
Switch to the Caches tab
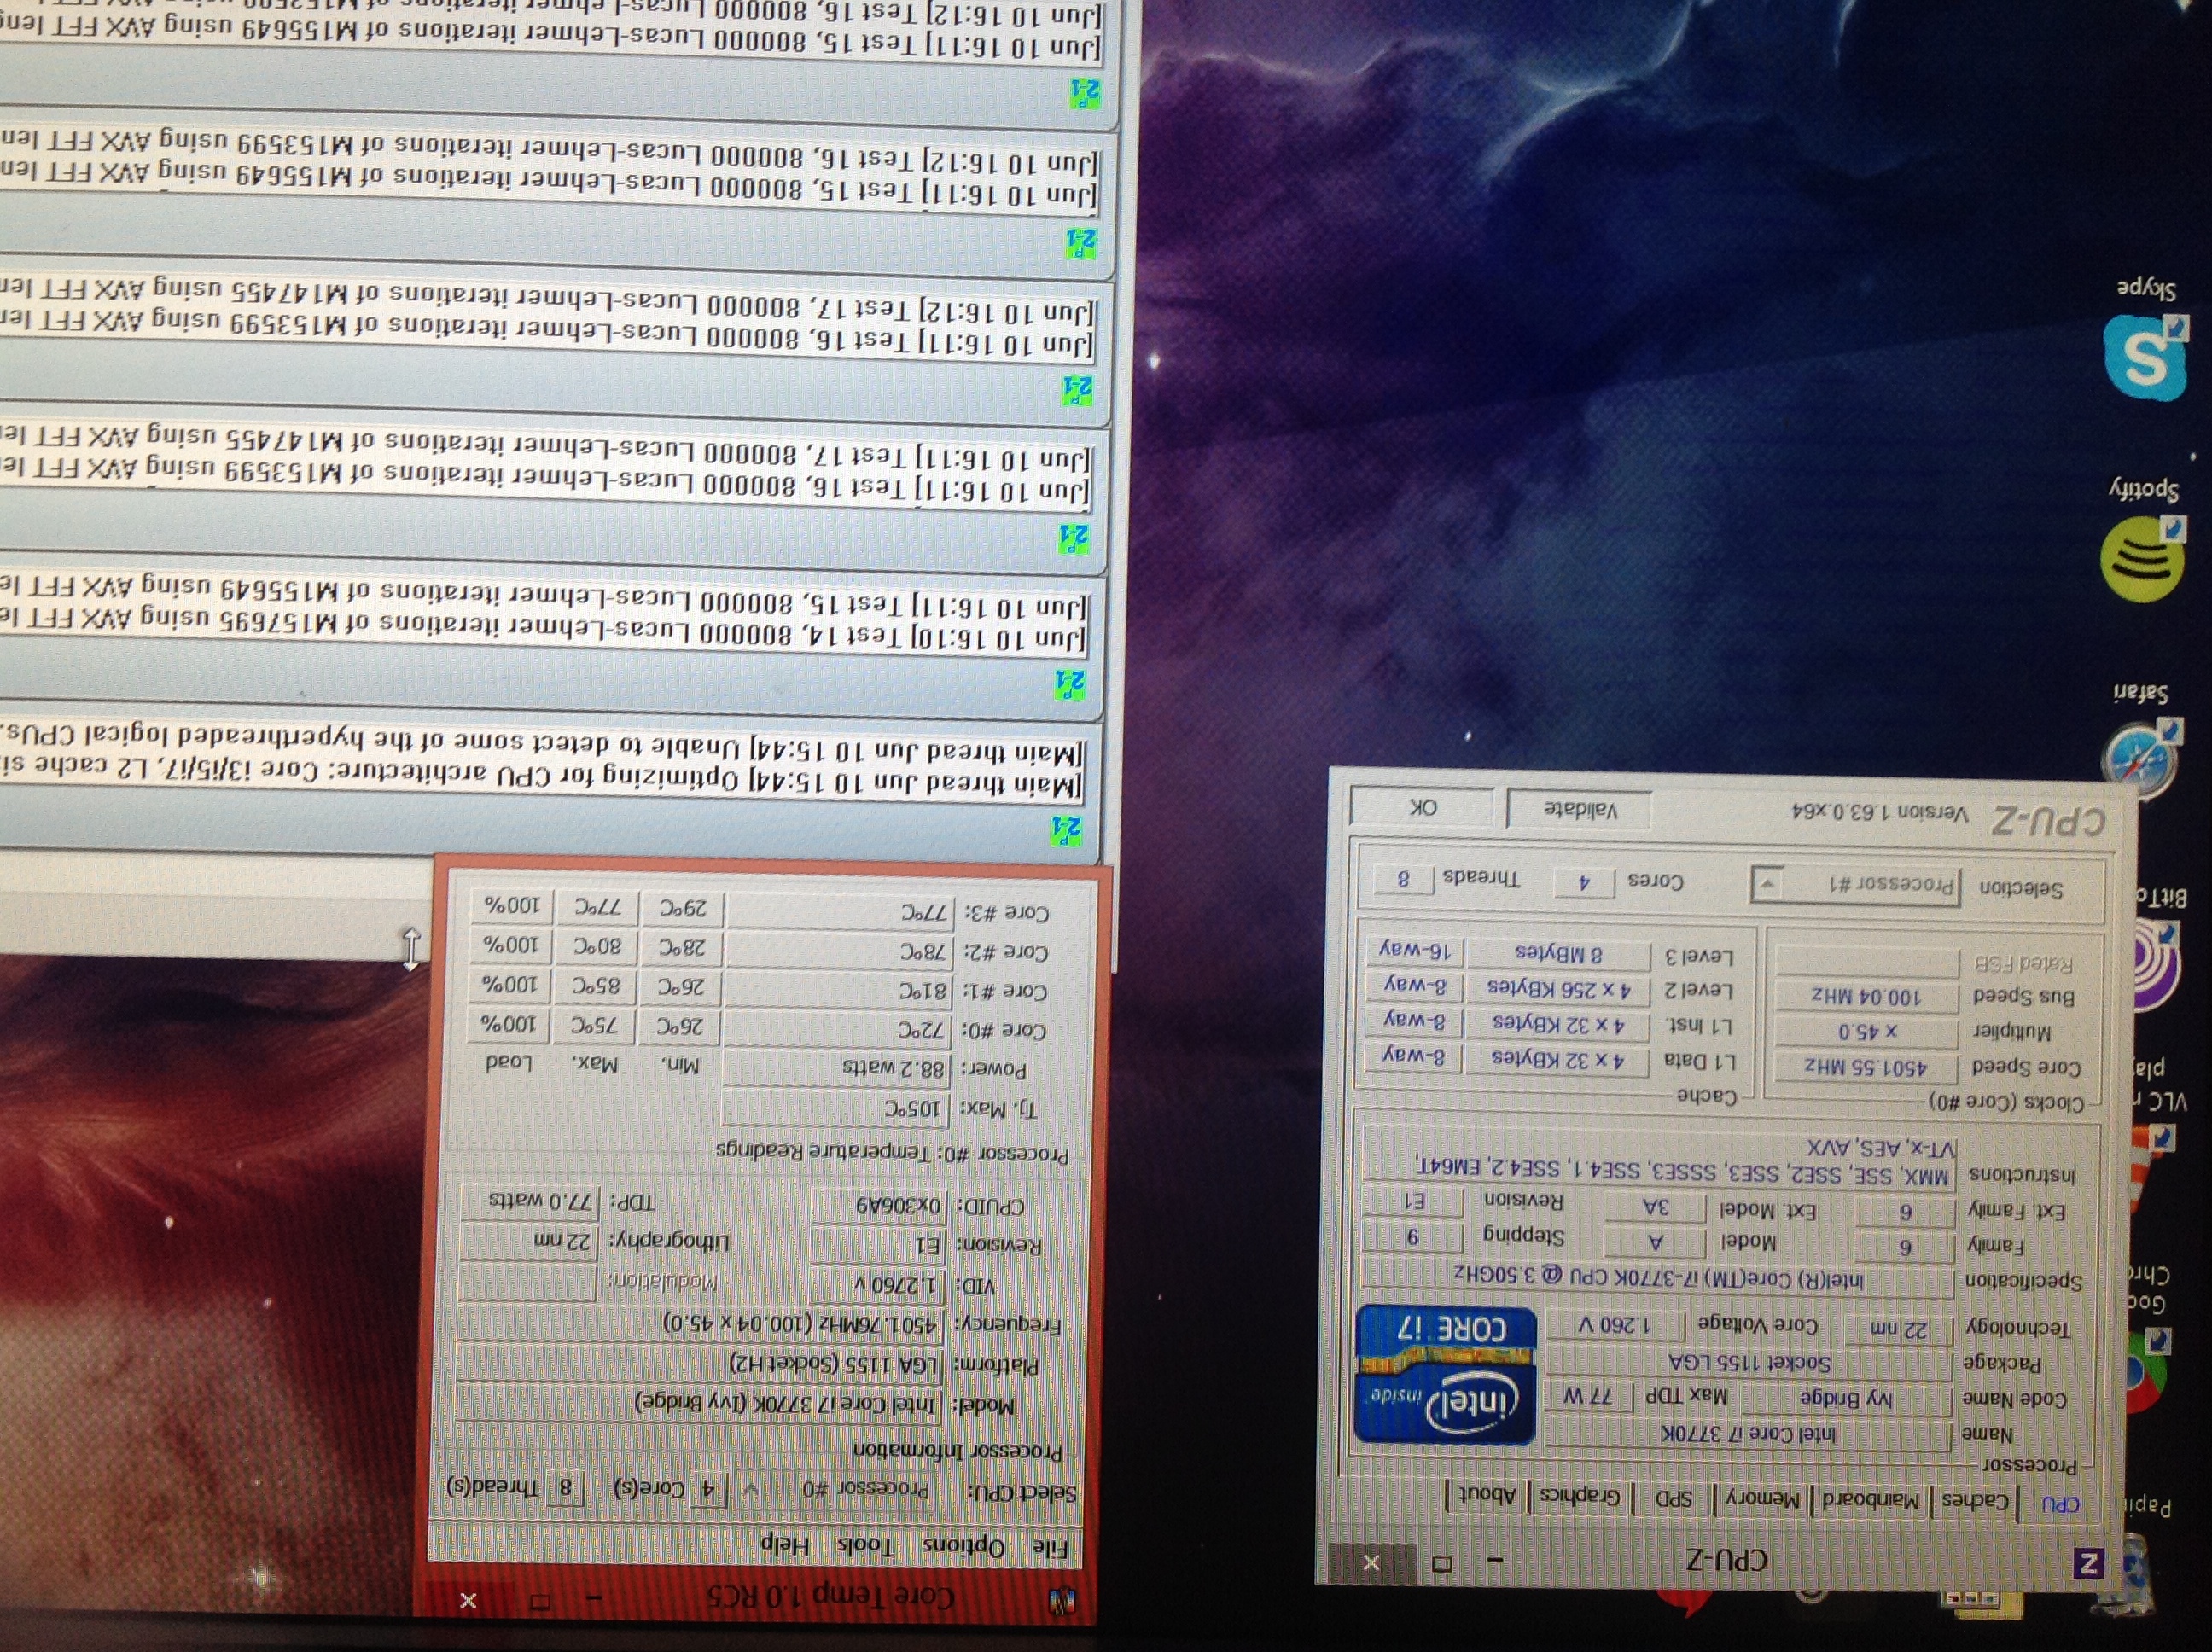[x=1975, y=1501]
